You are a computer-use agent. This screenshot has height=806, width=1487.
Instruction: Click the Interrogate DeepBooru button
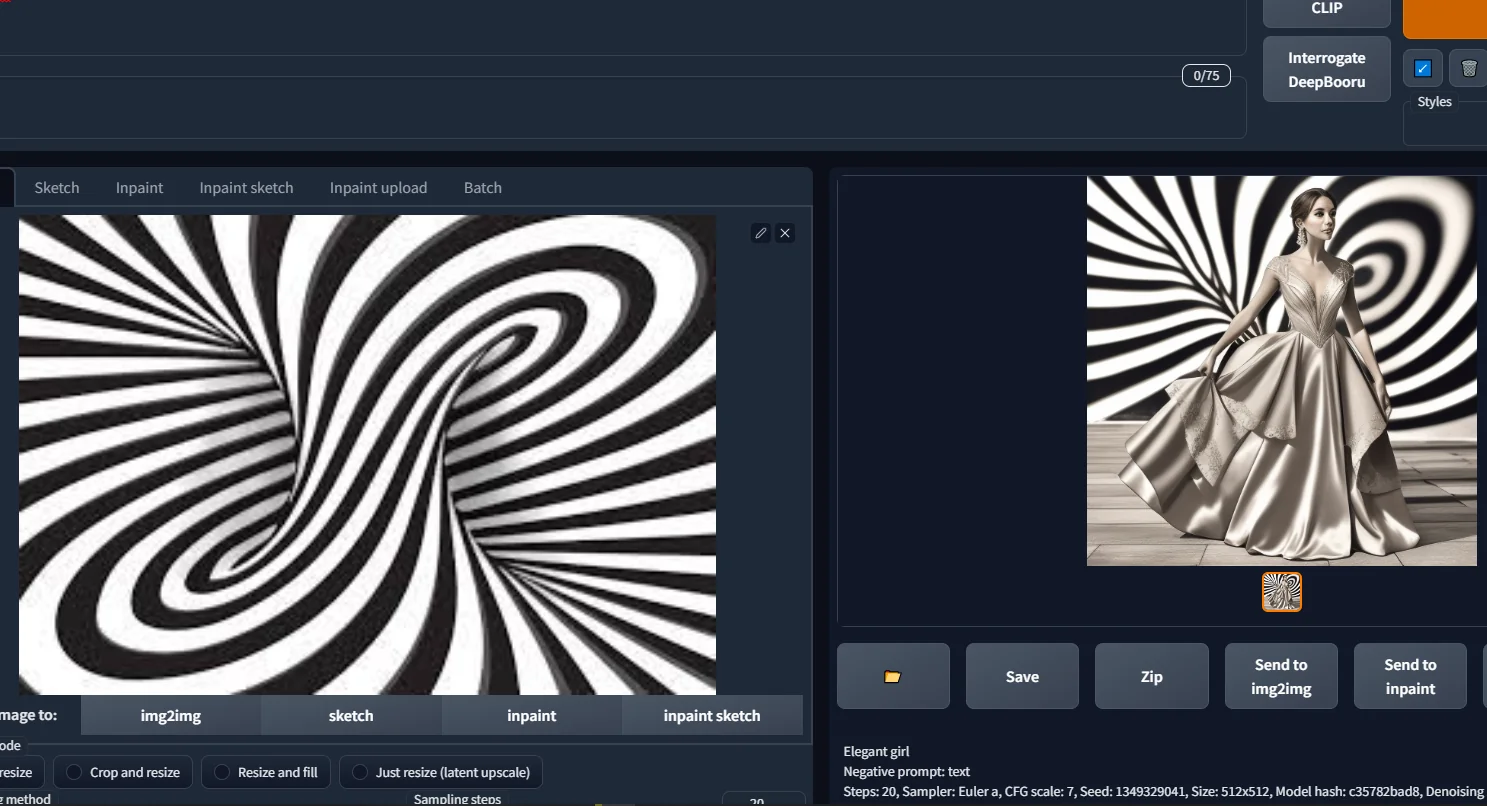1327,69
